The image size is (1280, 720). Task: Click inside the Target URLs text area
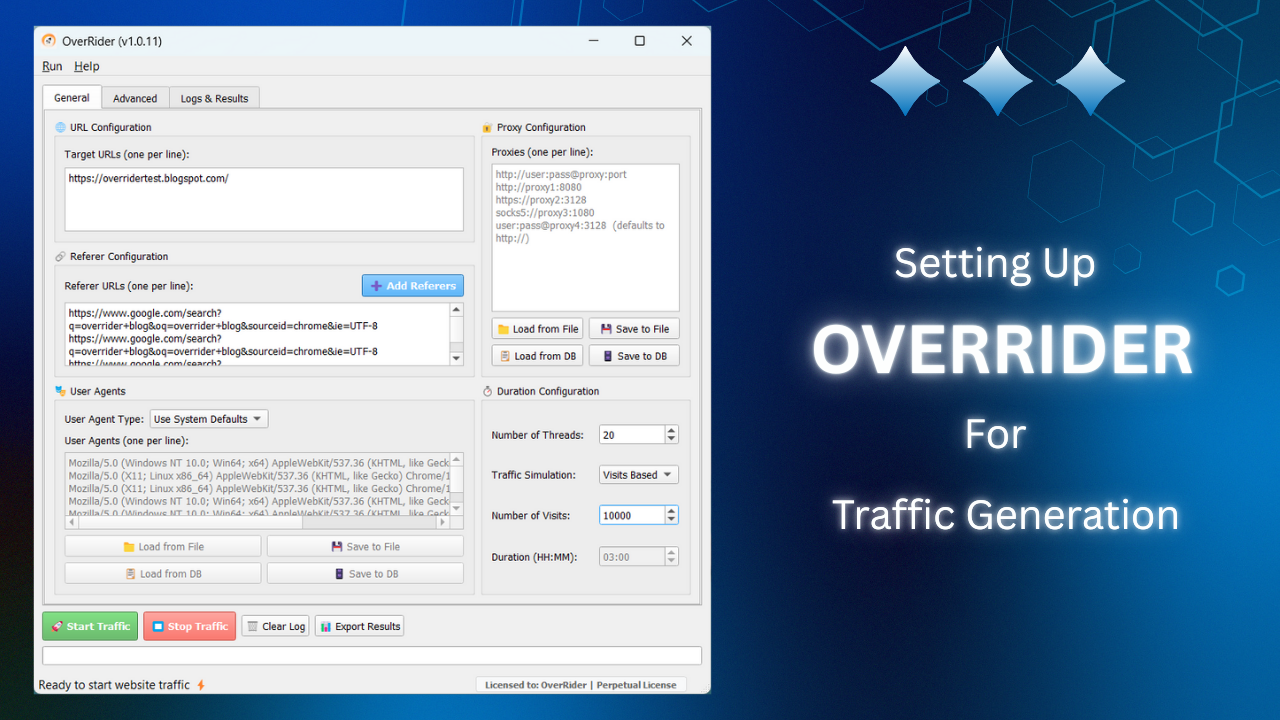pyautogui.click(x=263, y=198)
